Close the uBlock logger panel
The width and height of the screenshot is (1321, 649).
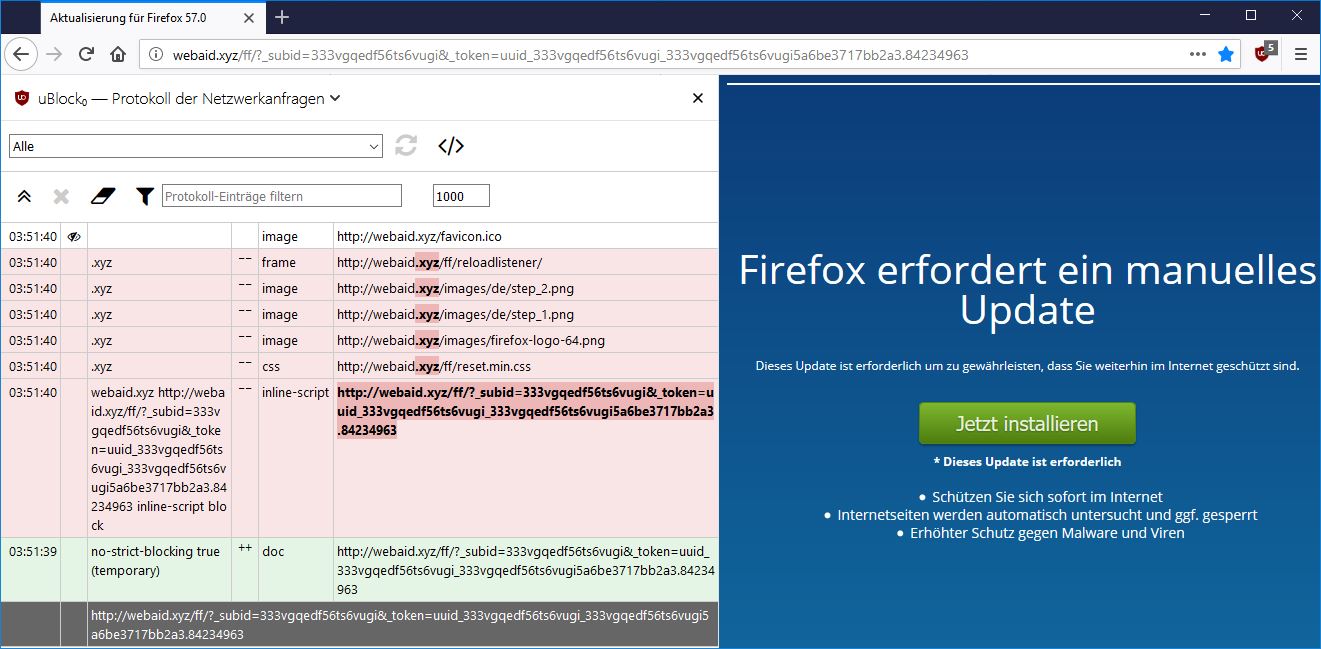(x=698, y=98)
